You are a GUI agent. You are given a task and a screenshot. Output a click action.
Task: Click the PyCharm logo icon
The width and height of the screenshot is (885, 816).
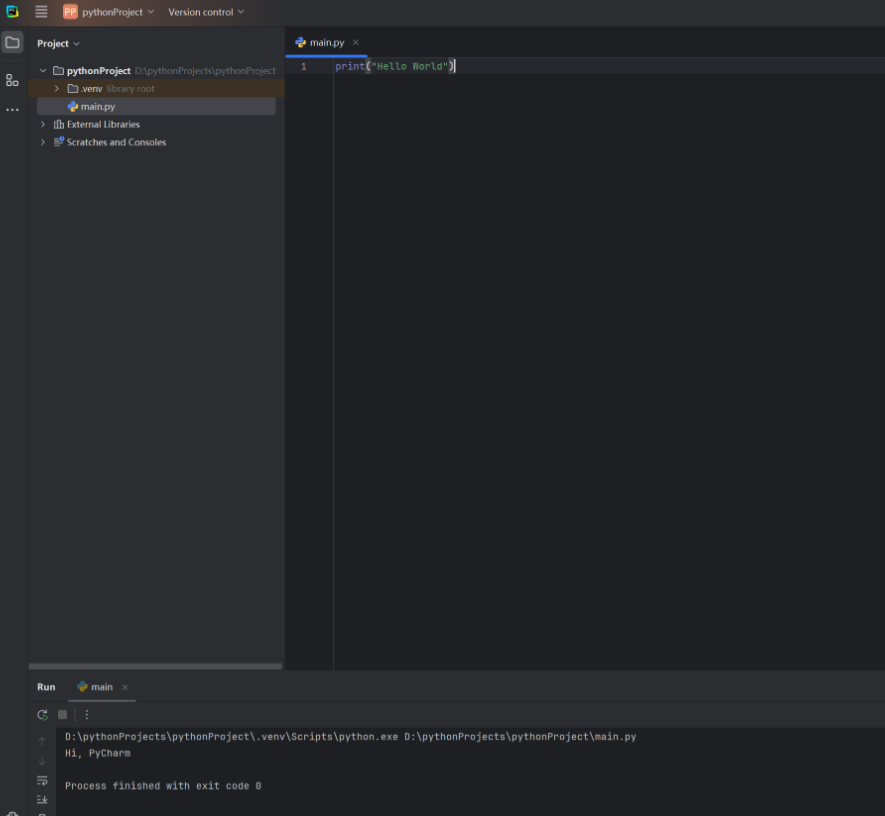(x=12, y=11)
